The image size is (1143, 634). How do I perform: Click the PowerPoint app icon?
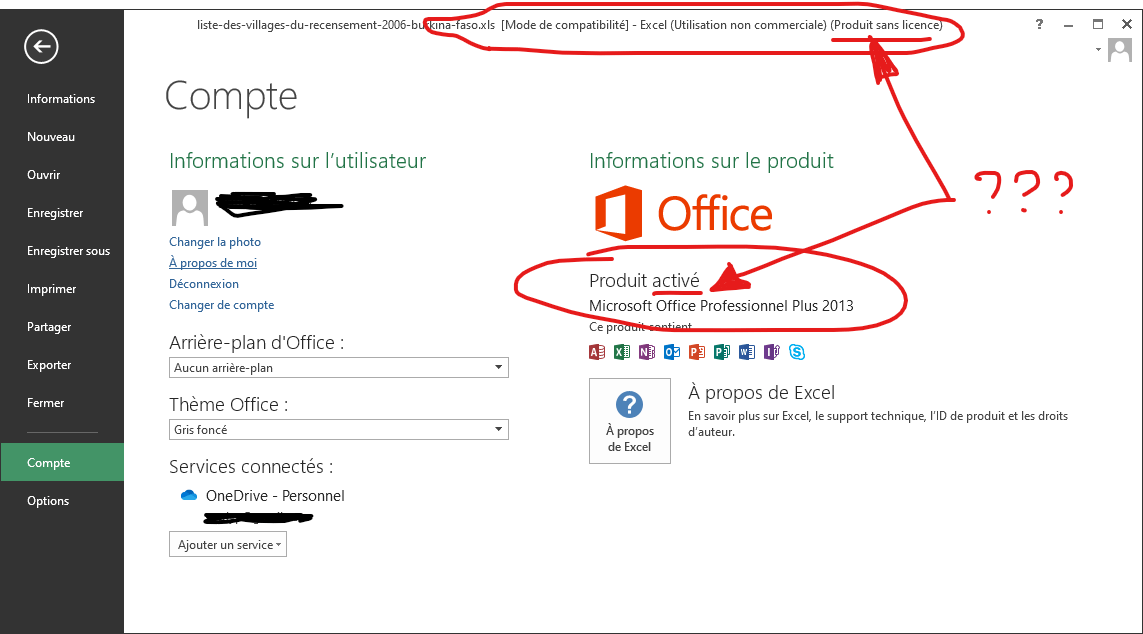tap(697, 353)
